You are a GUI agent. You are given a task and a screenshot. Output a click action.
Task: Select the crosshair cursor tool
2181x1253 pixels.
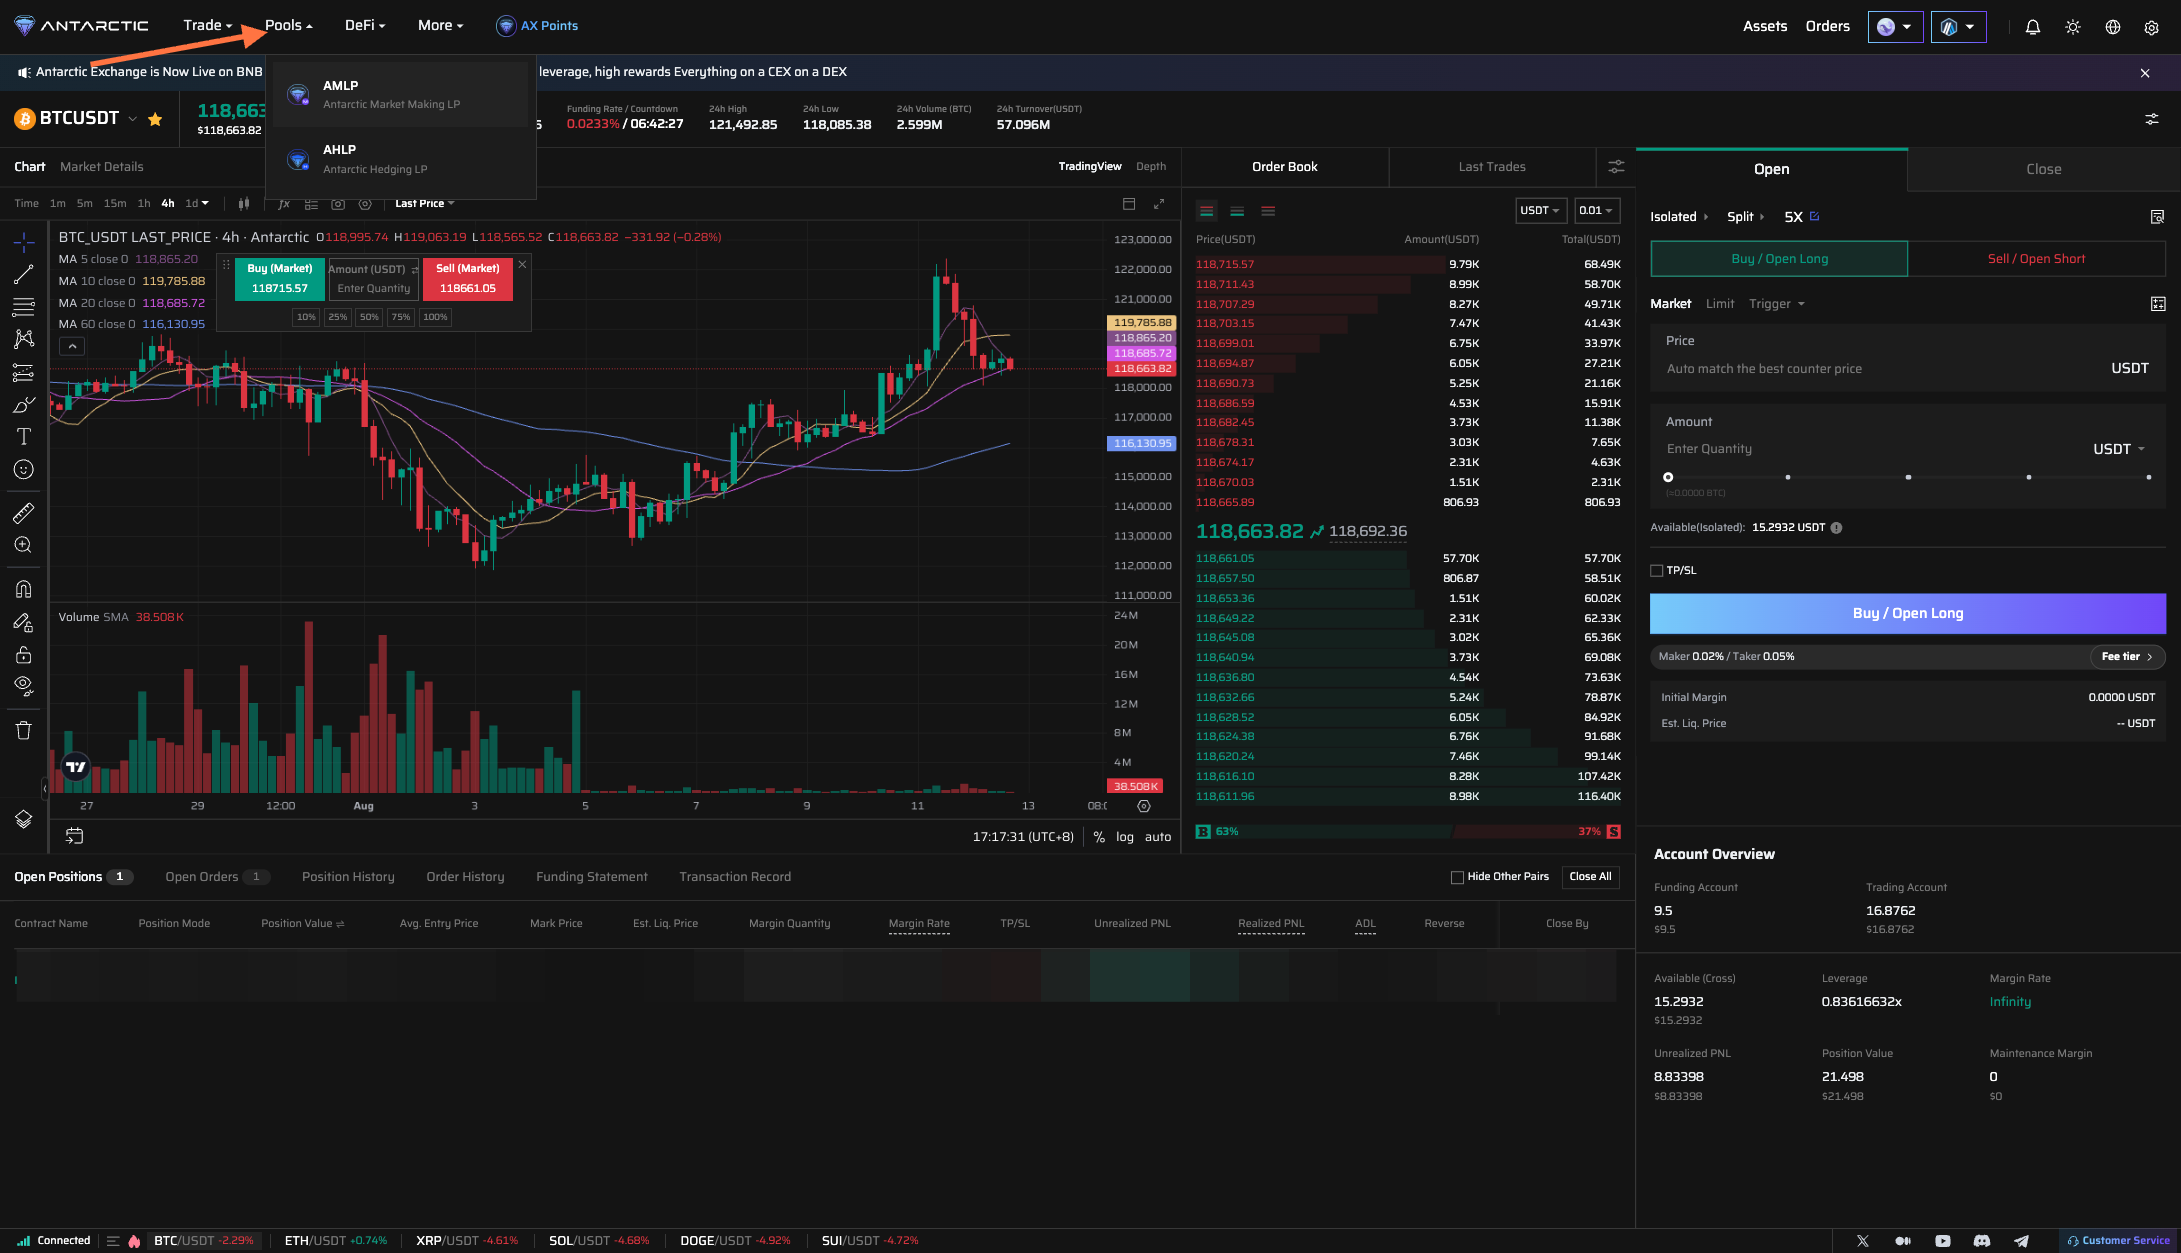(24, 241)
